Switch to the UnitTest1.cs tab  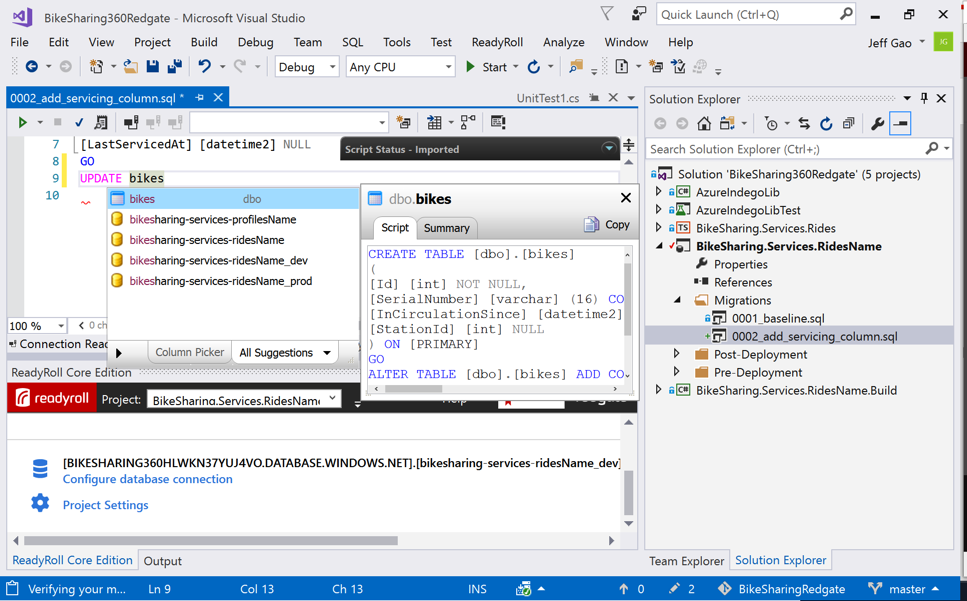pyautogui.click(x=548, y=98)
